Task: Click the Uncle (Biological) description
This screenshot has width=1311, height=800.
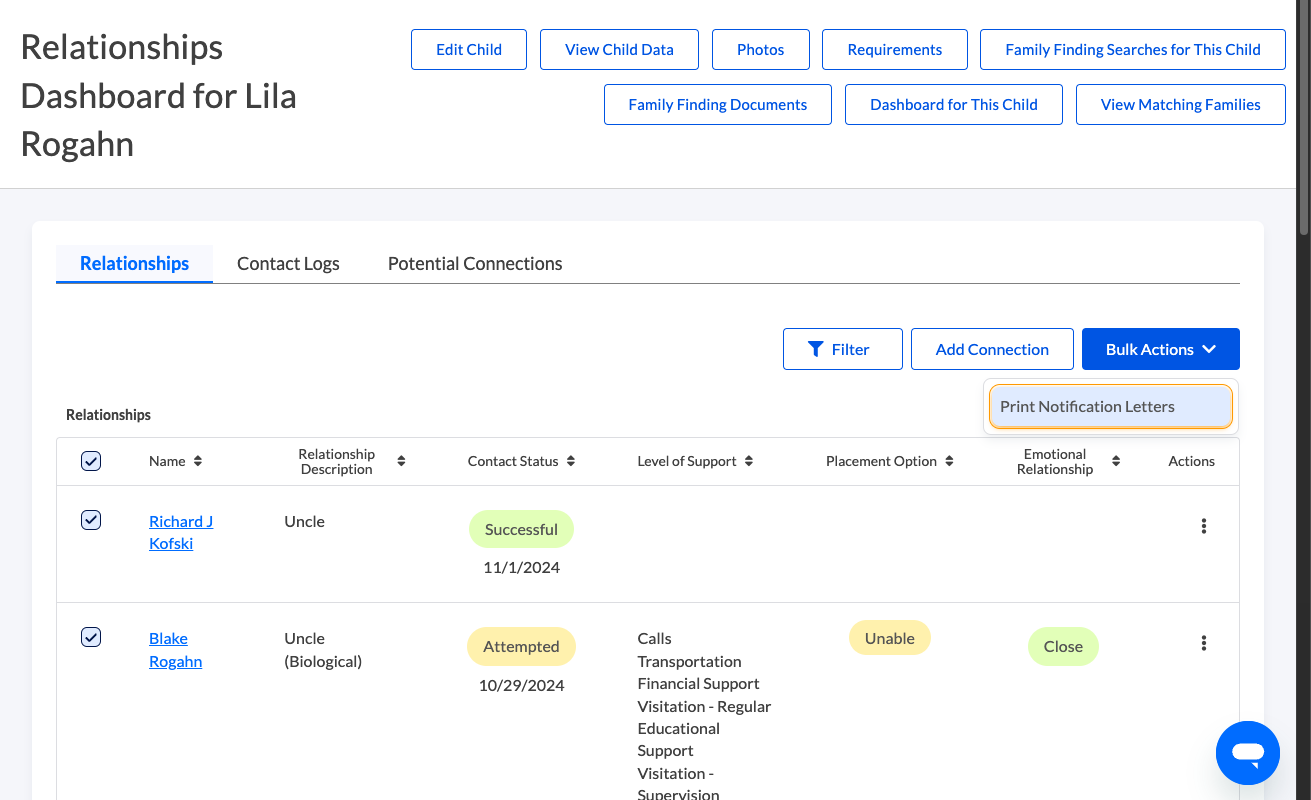Action: point(323,650)
